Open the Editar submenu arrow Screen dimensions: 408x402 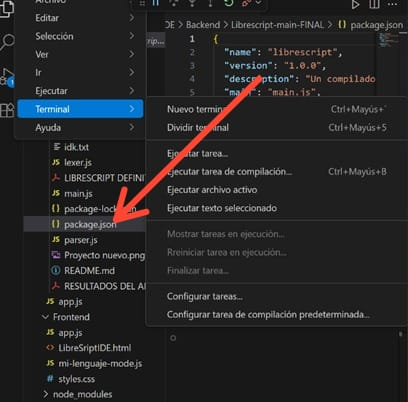pyautogui.click(x=132, y=18)
